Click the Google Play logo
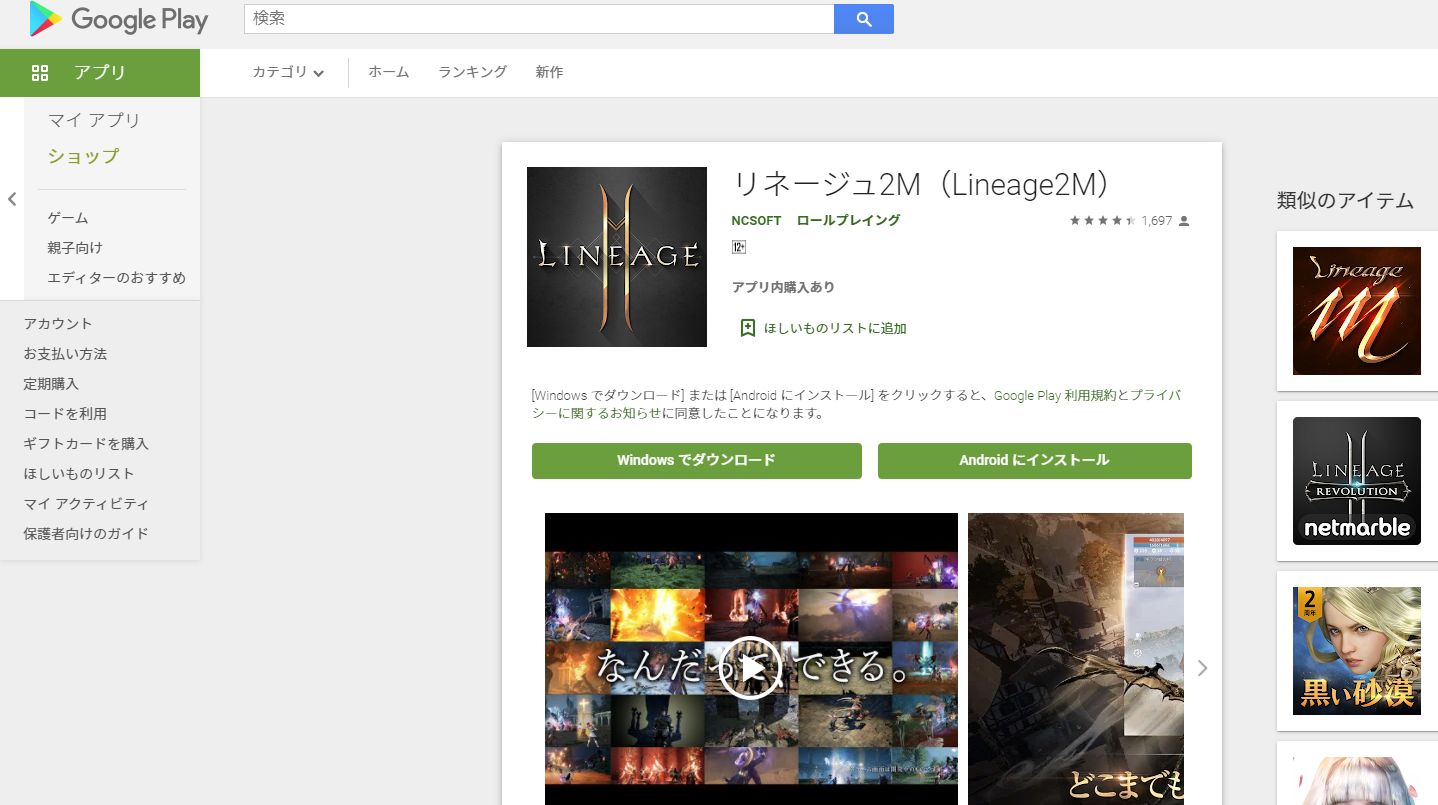The image size is (1438, 805). click(118, 19)
